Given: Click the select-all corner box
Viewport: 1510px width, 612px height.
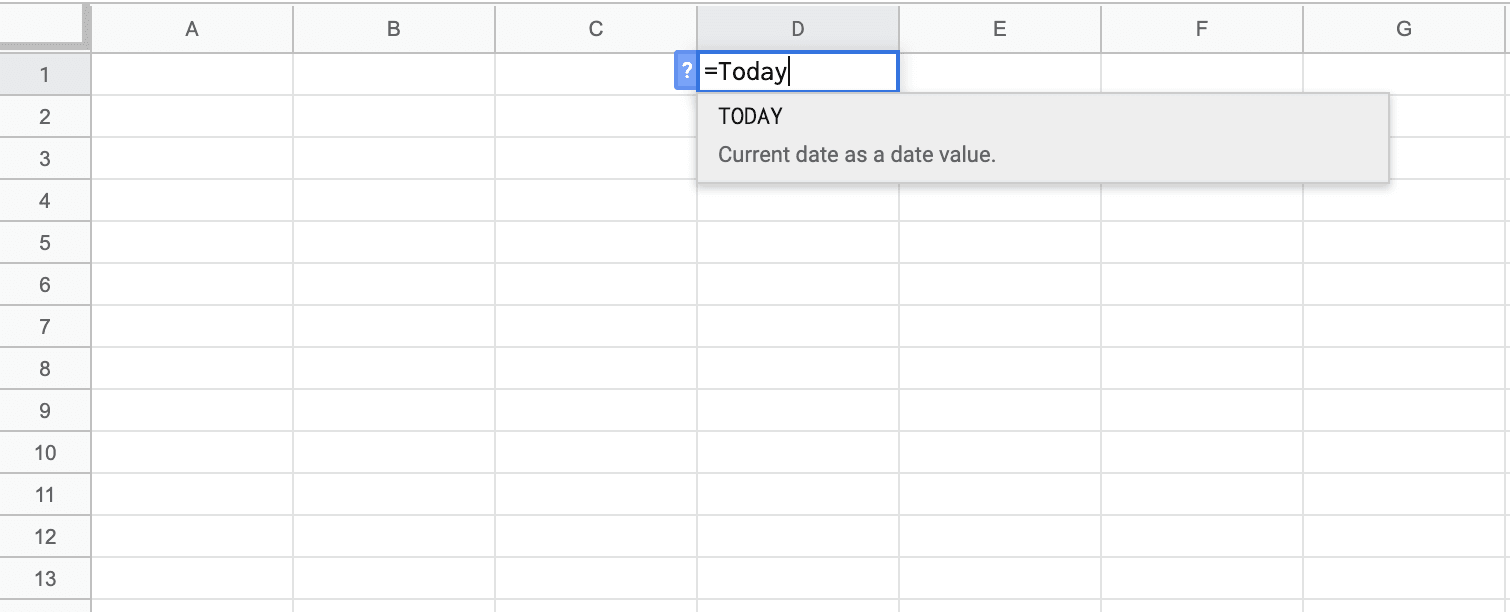Looking at the screenshot, I should 45,27.
